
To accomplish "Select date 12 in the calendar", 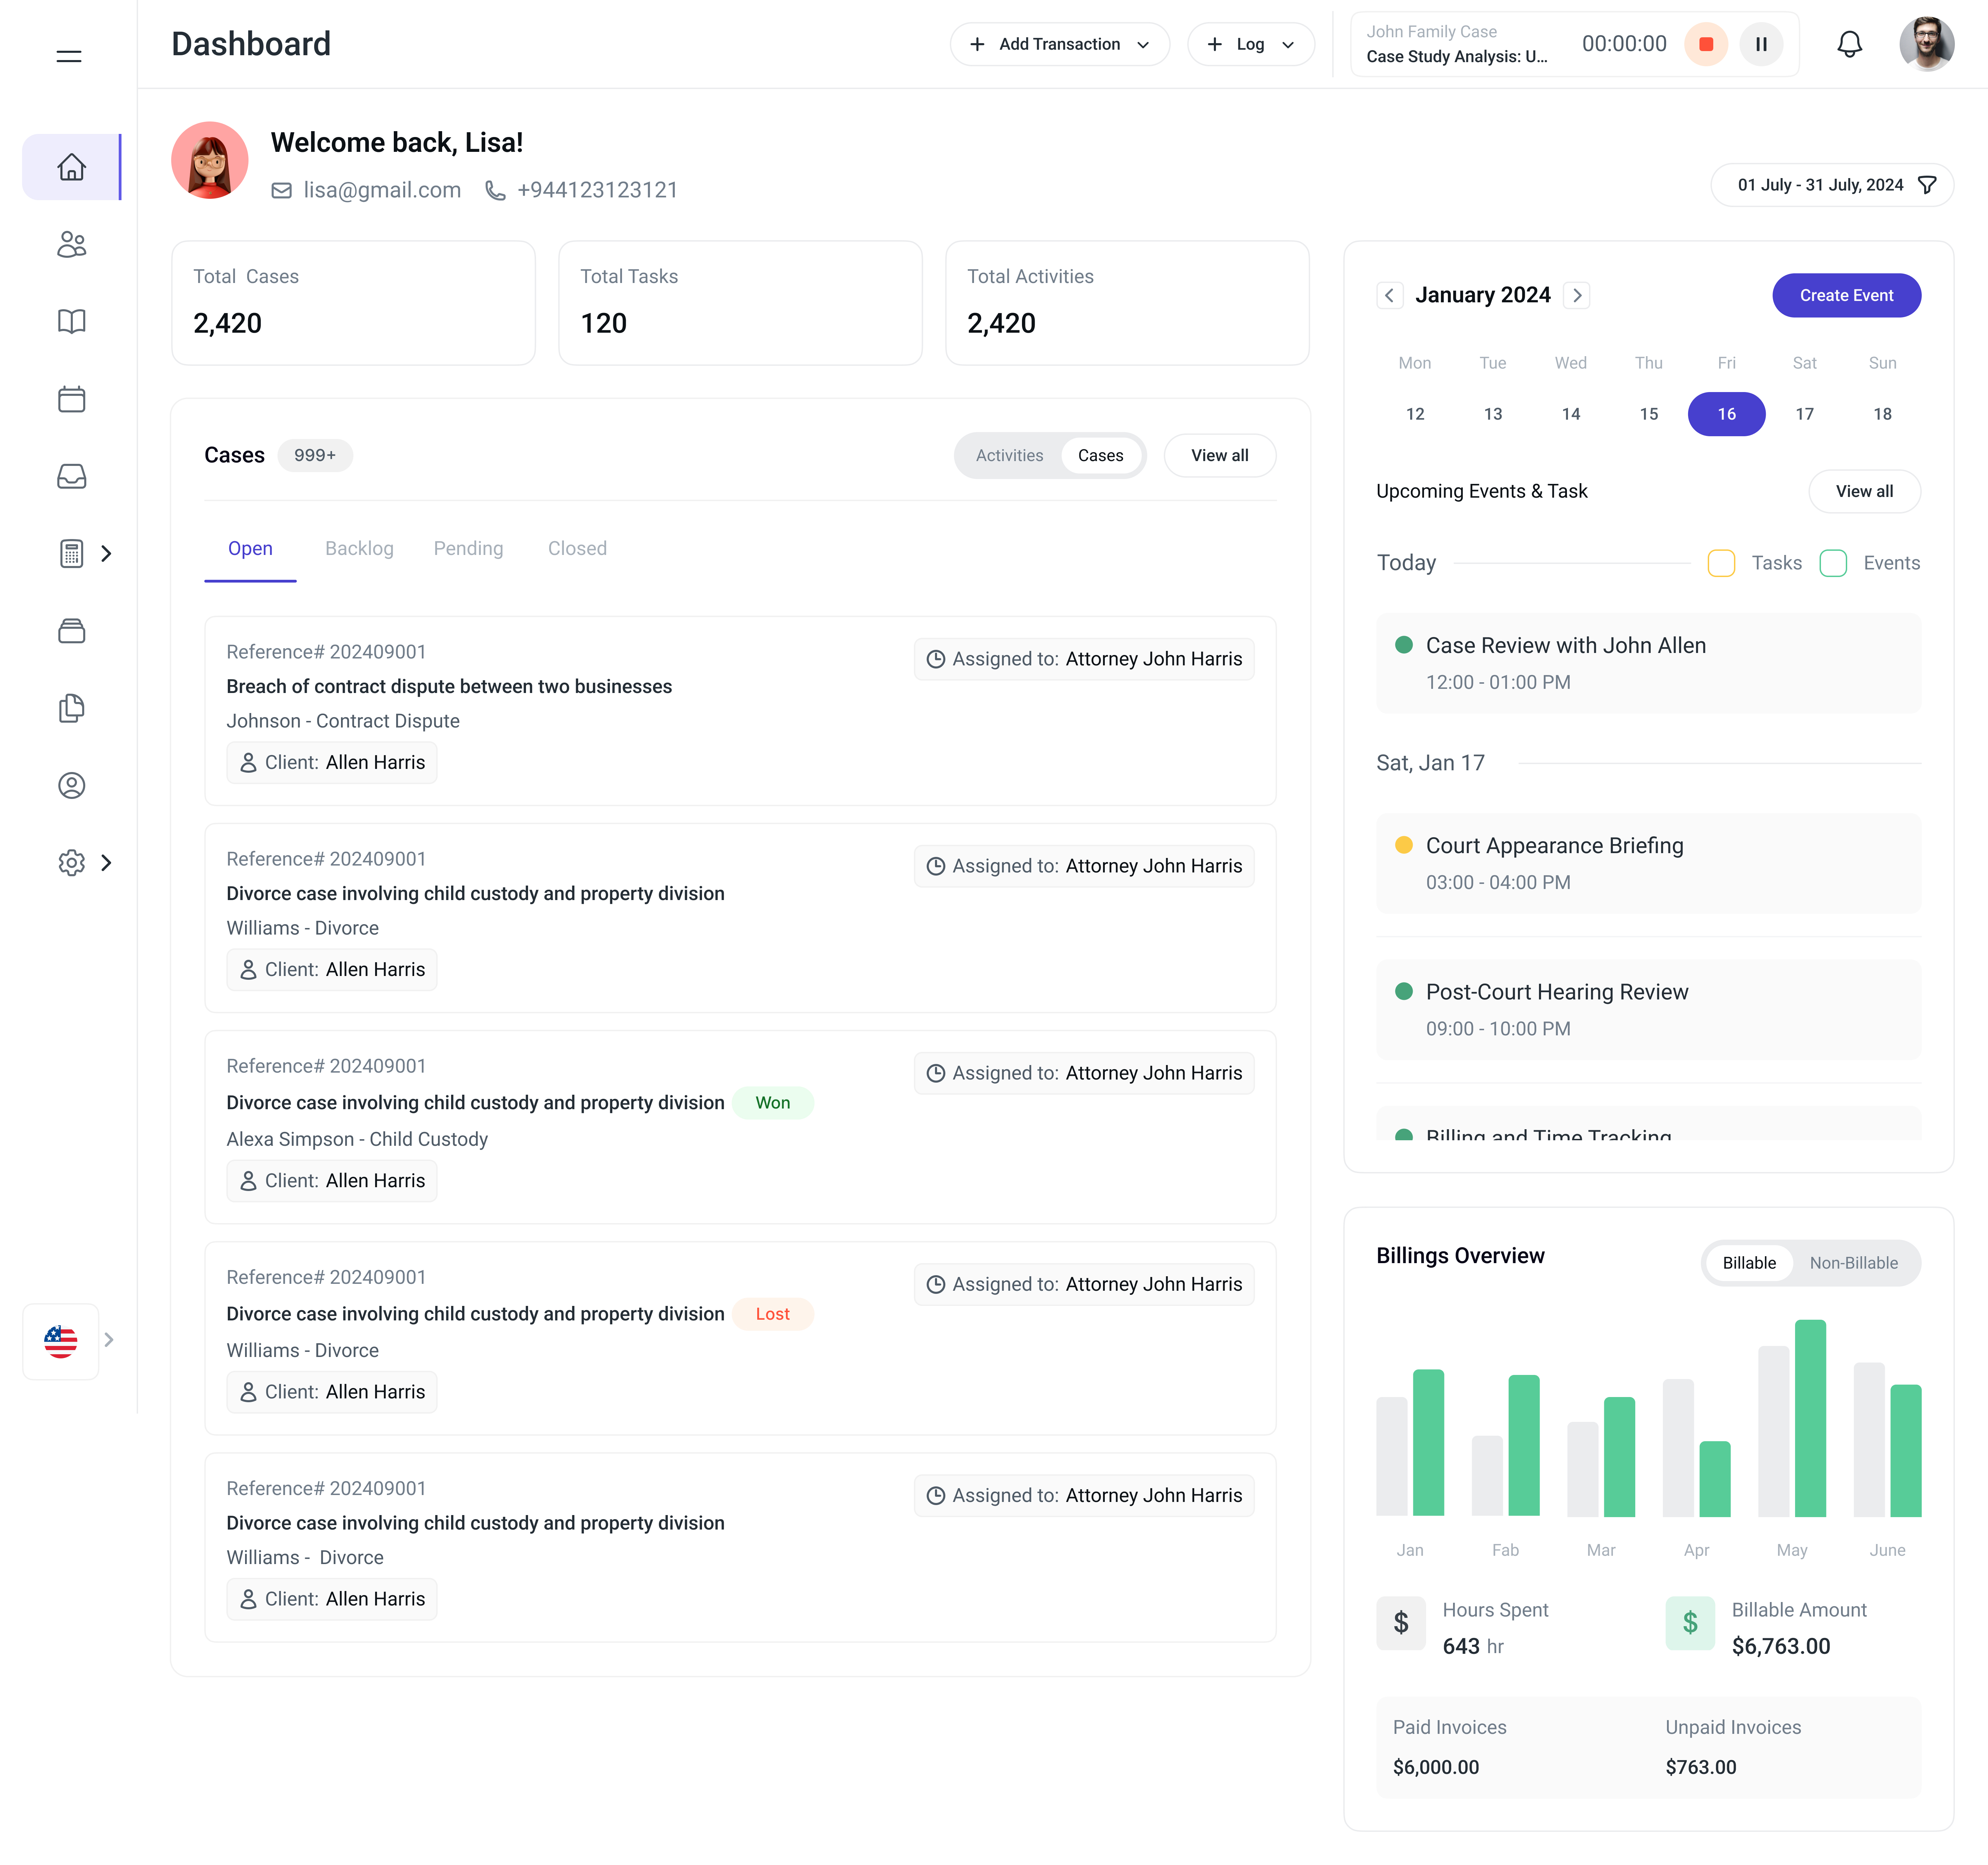I will 1415,414.
